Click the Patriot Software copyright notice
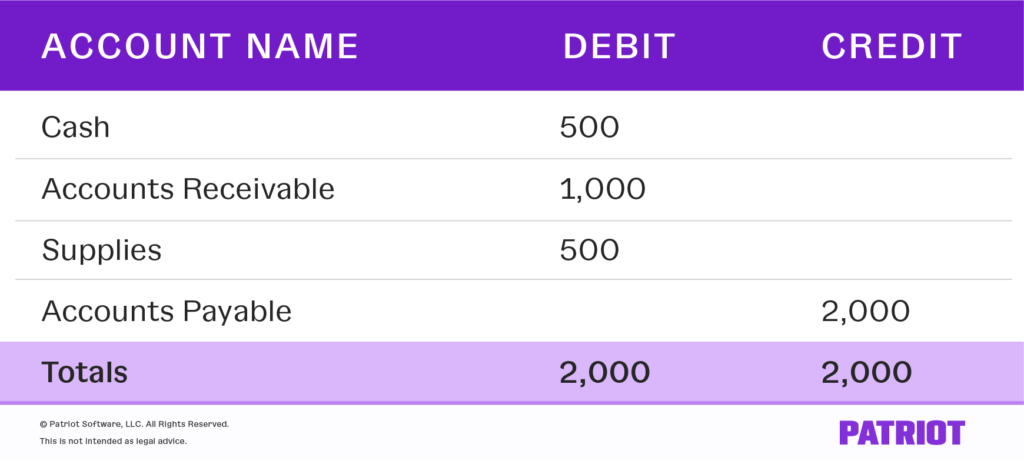The width and height of the screenshot is (1024, 461). (134, 424)
